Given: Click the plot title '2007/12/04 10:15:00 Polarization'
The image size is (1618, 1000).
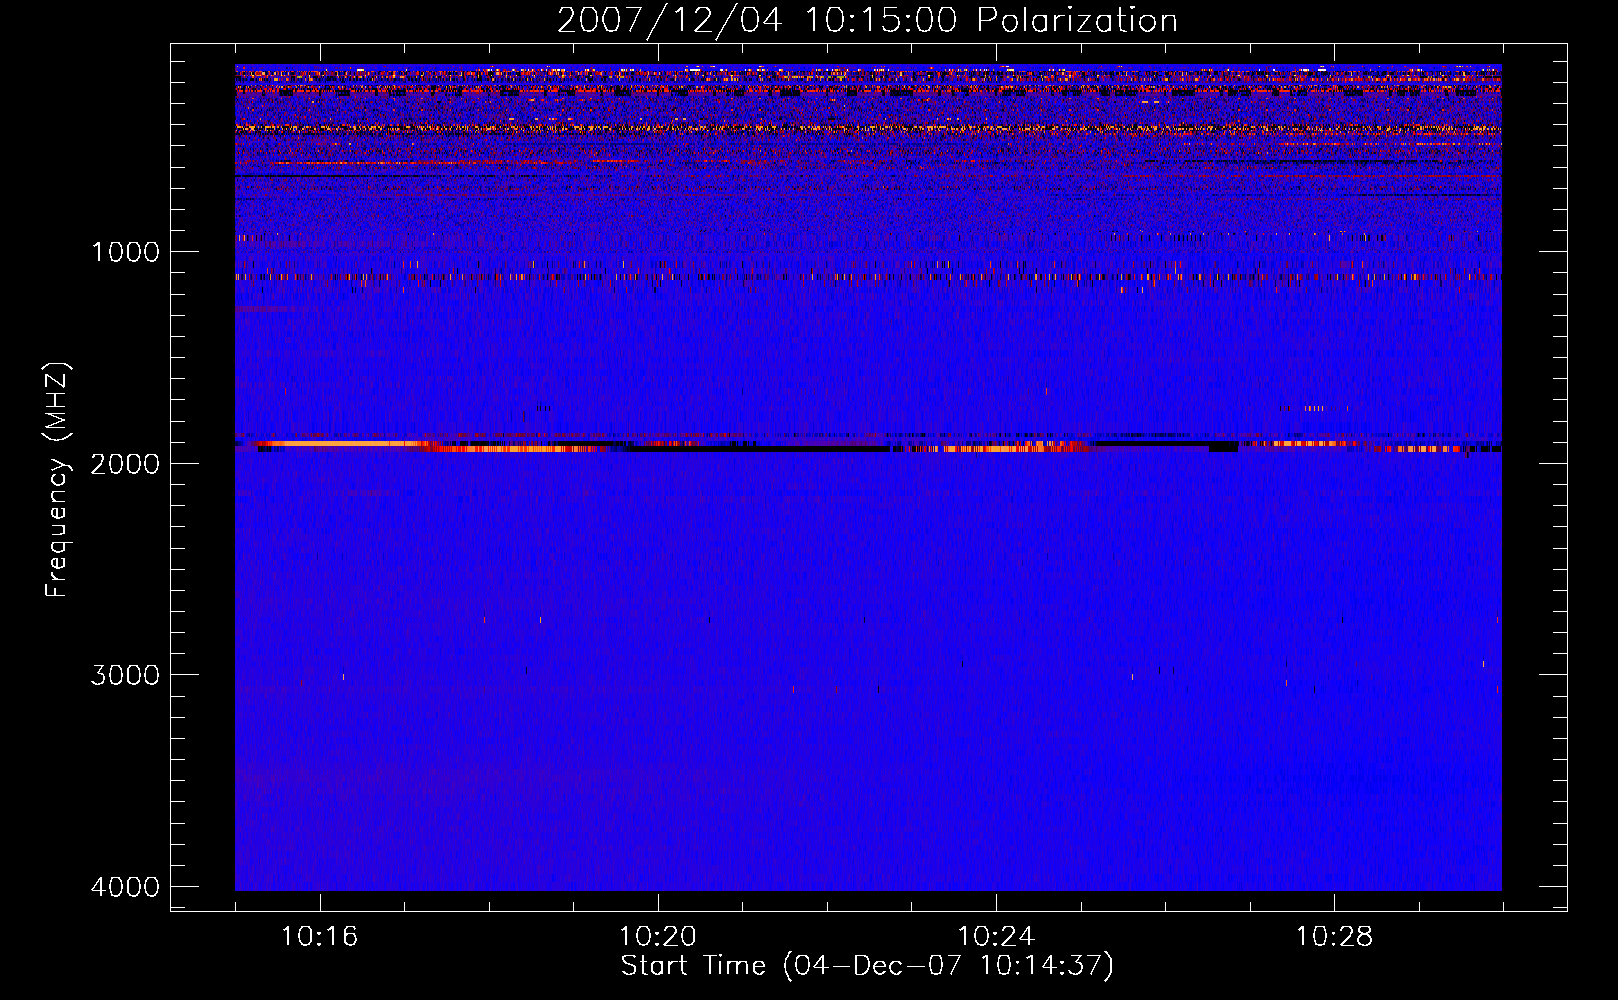Looking at the screenshot, I should [867, 21].
